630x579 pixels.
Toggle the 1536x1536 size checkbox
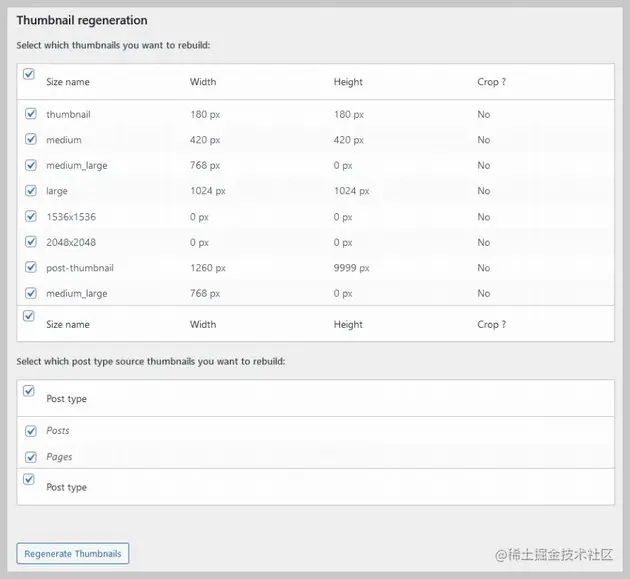click(x=31, y=216)
